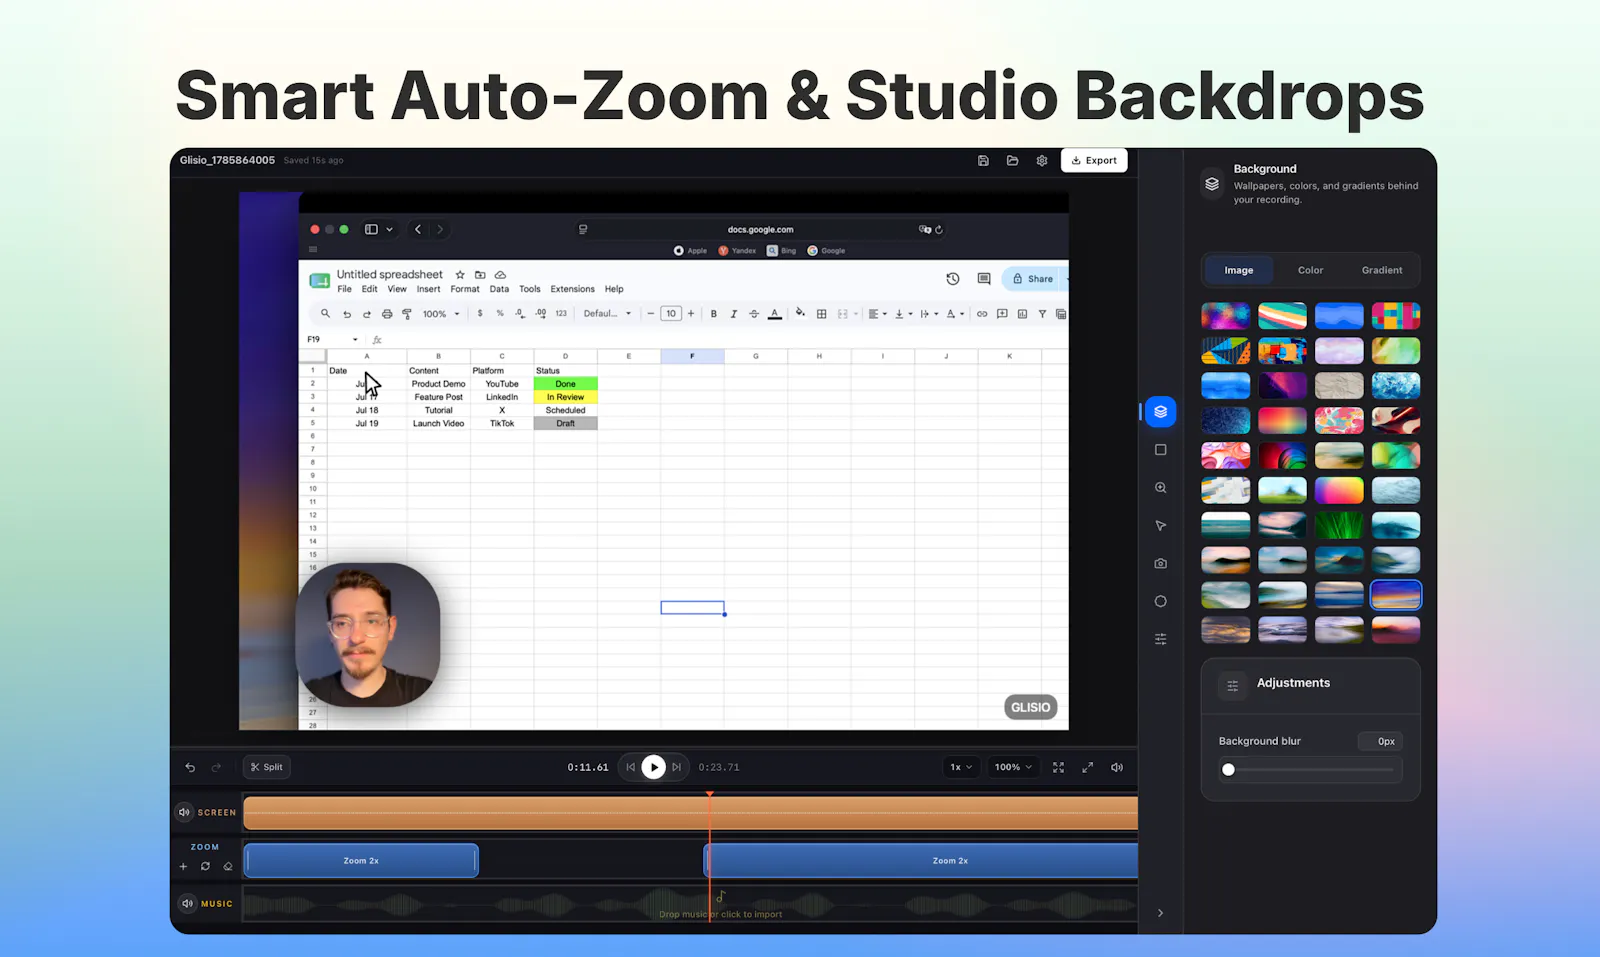Click the Export button
Screen dimensions: 1600x957
1094,160
